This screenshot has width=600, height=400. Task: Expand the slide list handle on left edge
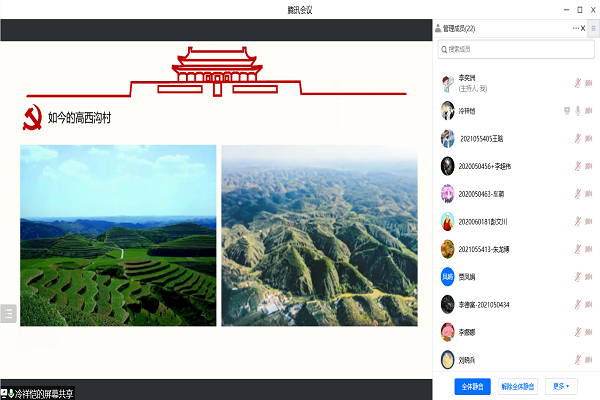pos(8,314)
